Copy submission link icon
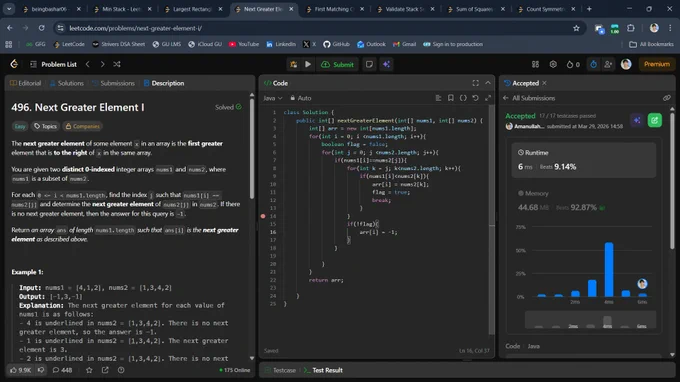Viewport: 680px width, 382px height. 667,98
